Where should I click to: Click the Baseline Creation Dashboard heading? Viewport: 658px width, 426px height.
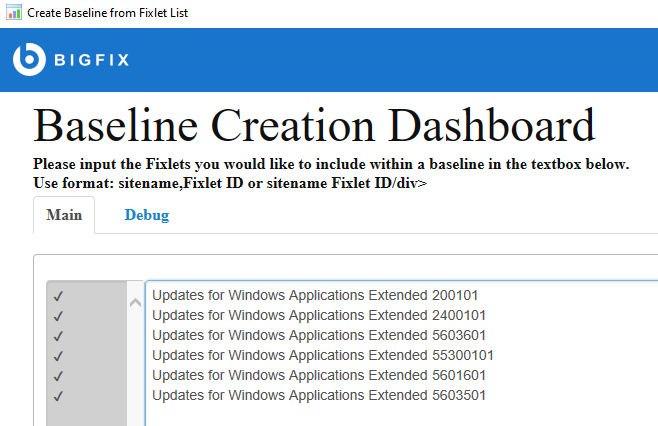(314, 125)
